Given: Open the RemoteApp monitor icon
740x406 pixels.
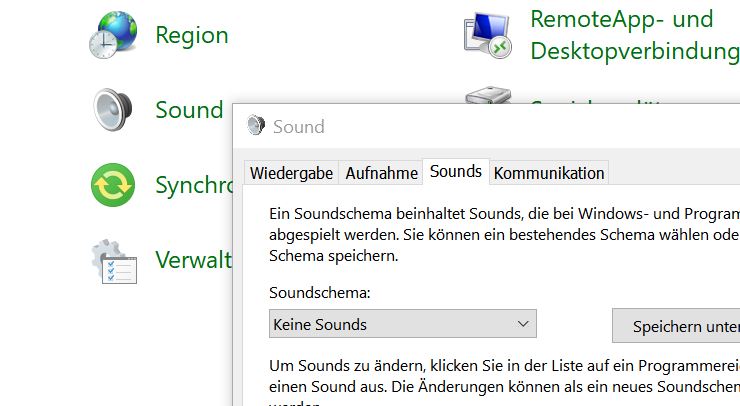Looking at the screenshot, I should pyautogui.click(x=487, y=35).
